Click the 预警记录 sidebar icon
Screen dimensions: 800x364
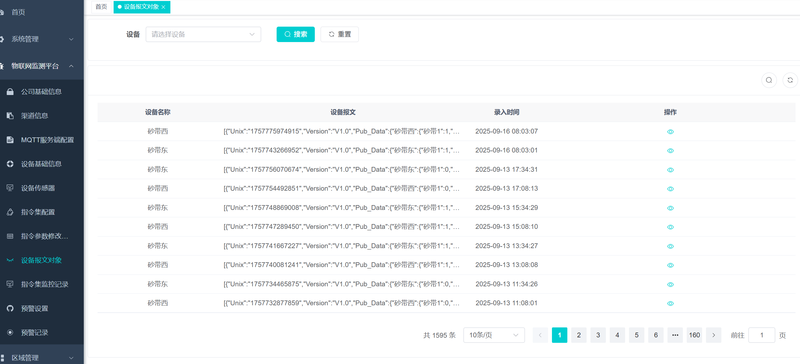coord(10,332)
